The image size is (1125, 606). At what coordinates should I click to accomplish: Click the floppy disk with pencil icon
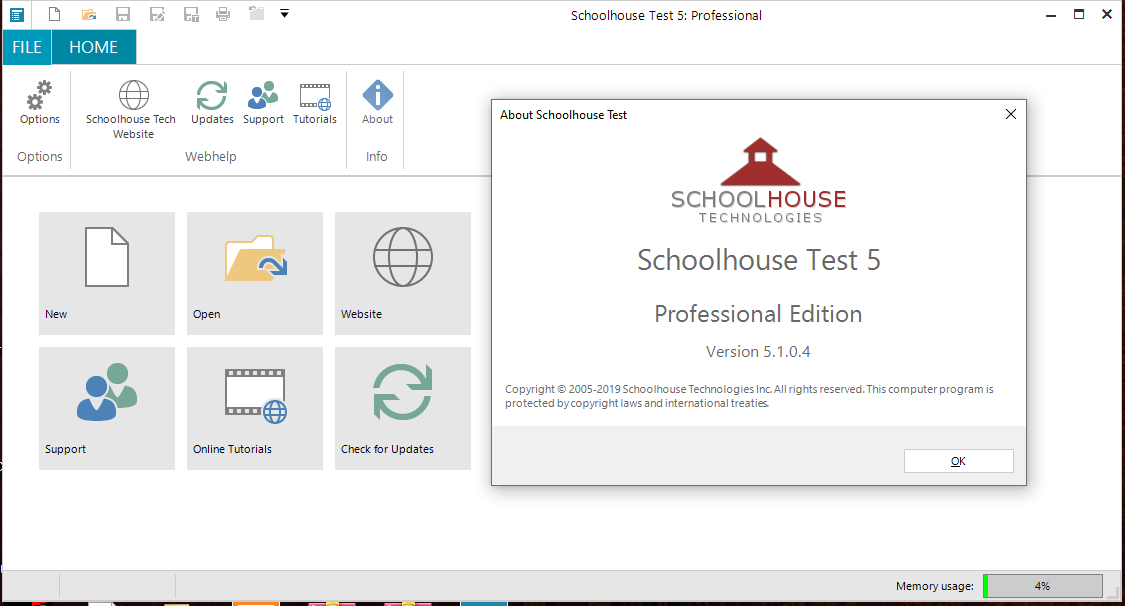click(157, 14)
